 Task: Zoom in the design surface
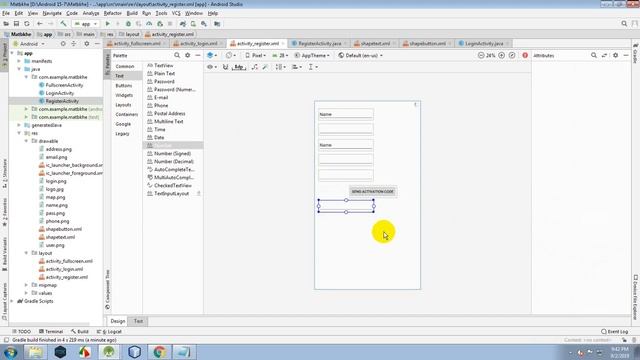pyautogui.click(x=501, y=55)
